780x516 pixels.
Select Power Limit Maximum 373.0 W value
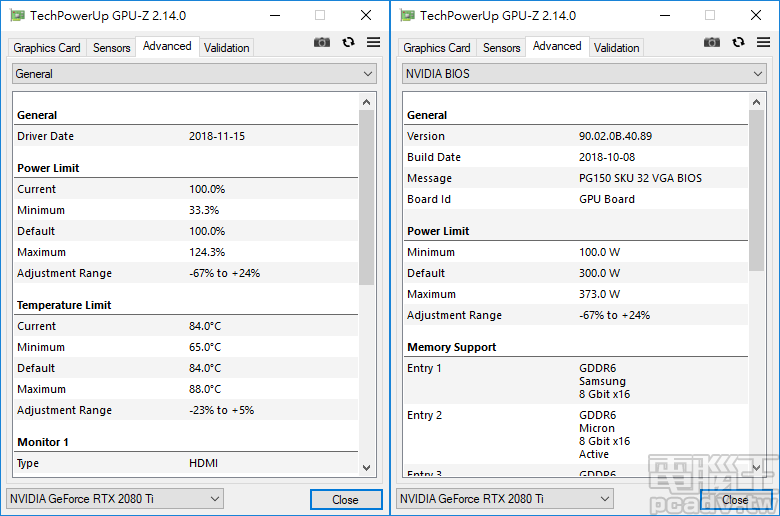[599, 294]
